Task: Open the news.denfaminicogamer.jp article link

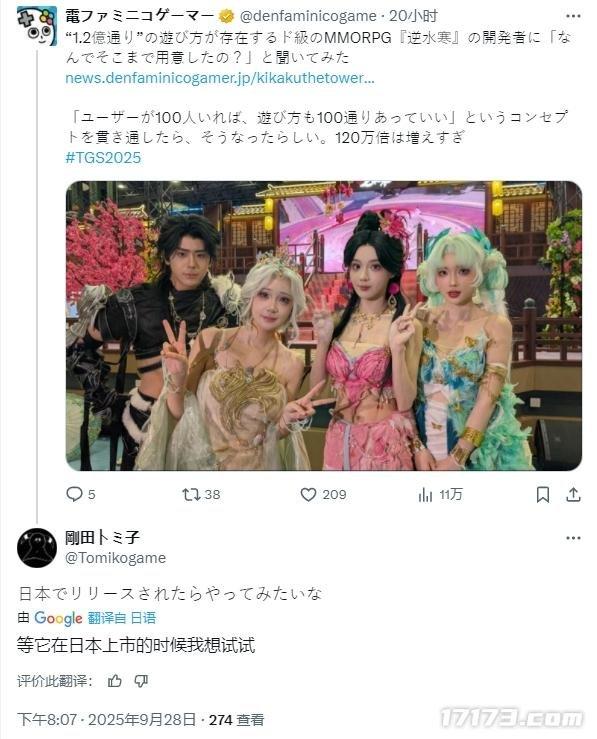Action: coord(220,78)
